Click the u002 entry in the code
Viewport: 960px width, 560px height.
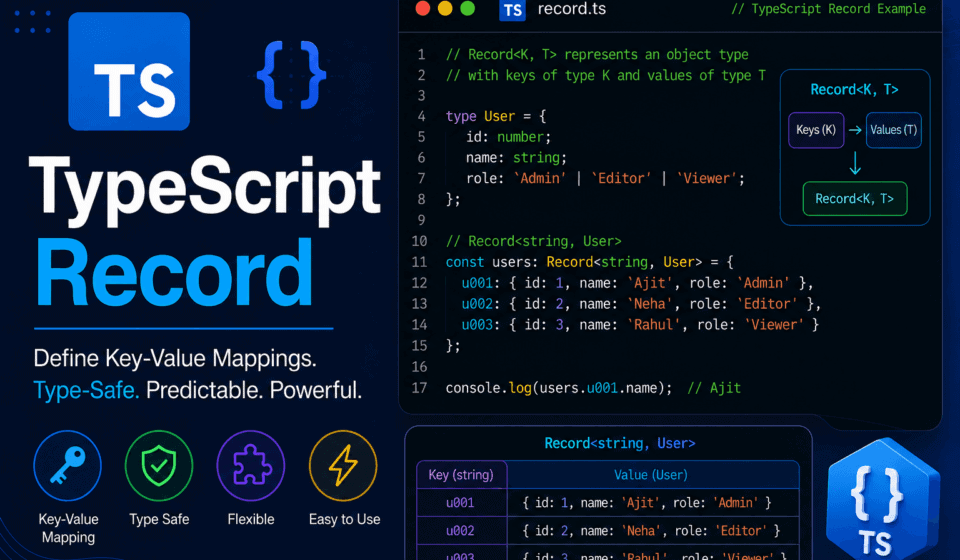coord(641,304)
